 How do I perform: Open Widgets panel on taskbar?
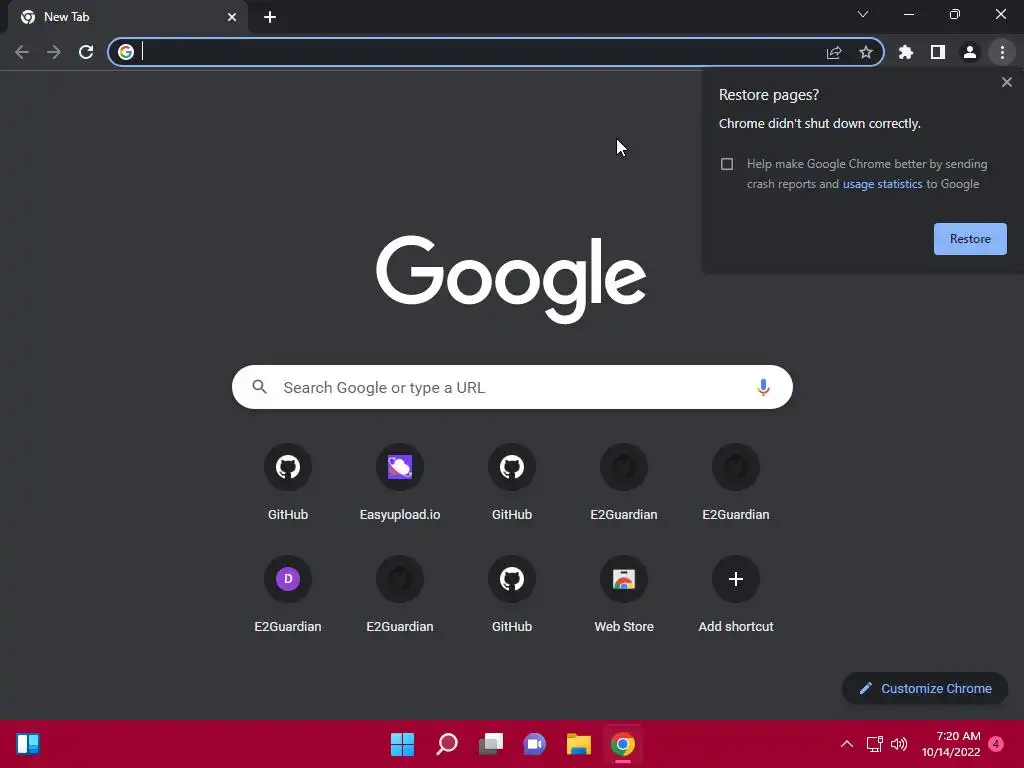point(28,744)
